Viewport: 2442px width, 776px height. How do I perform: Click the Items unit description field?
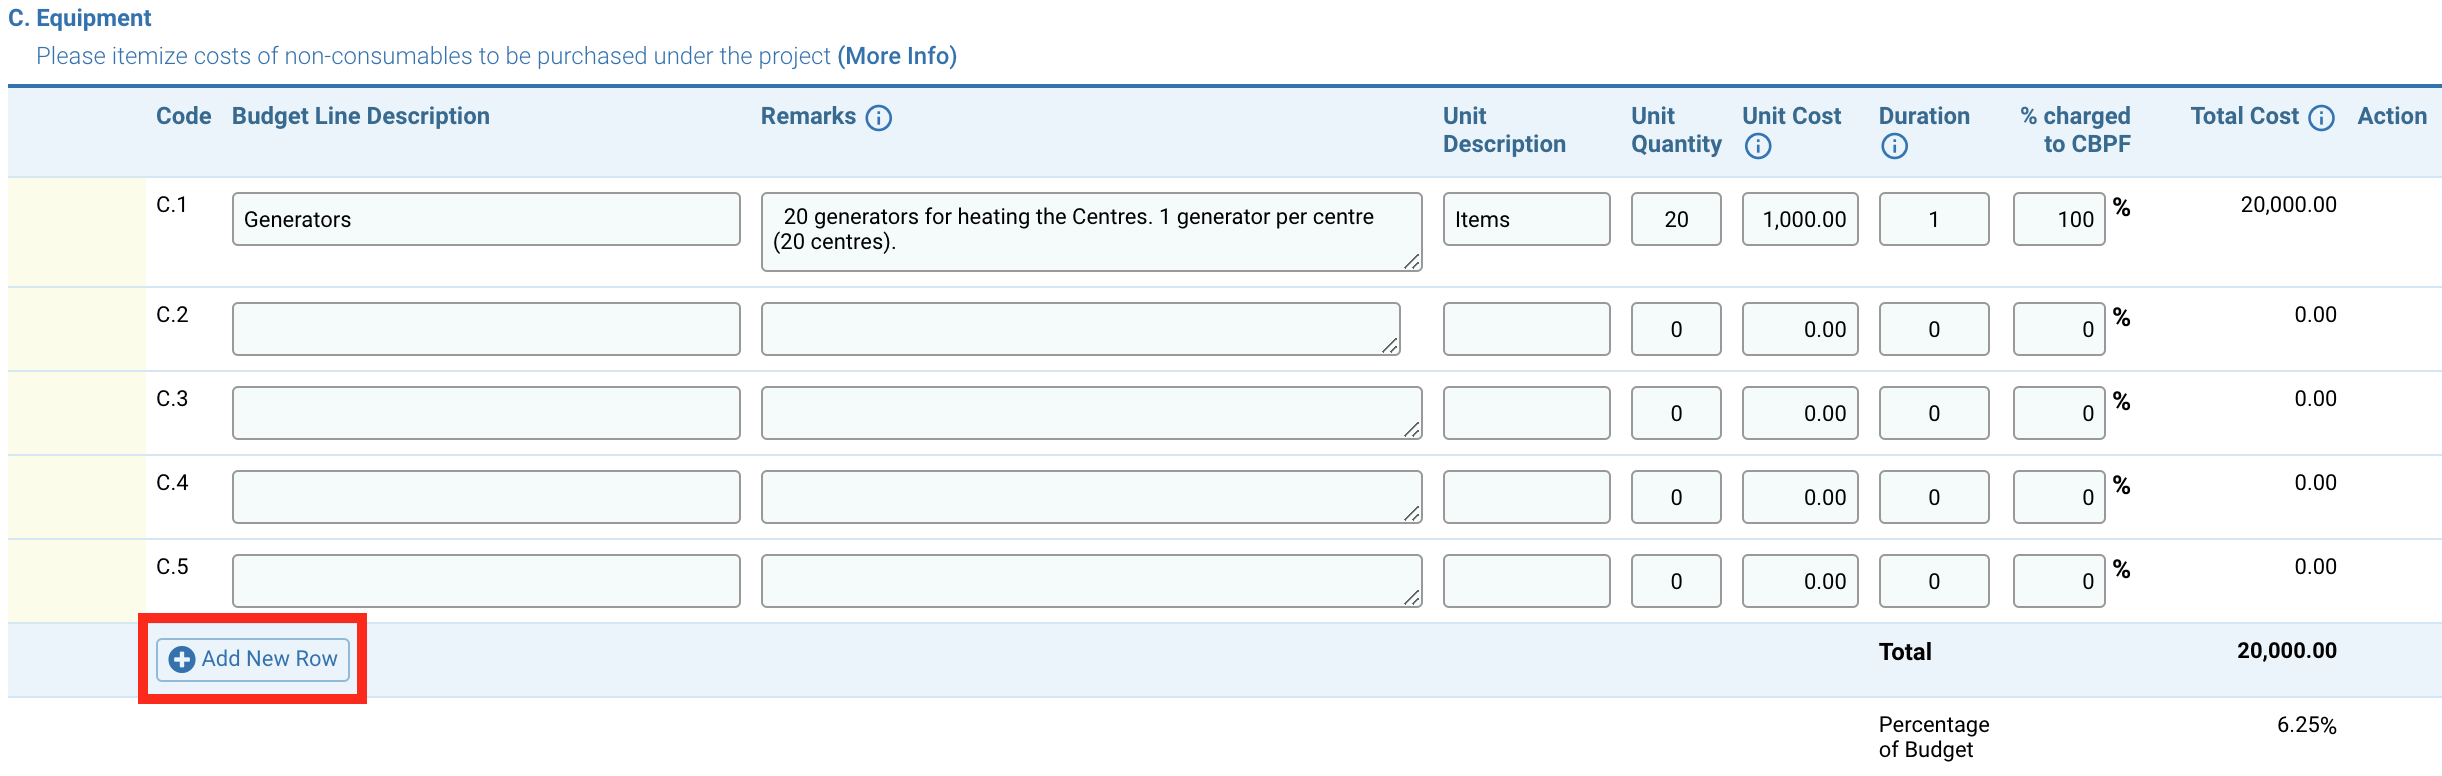click(x=1526, y=219)
